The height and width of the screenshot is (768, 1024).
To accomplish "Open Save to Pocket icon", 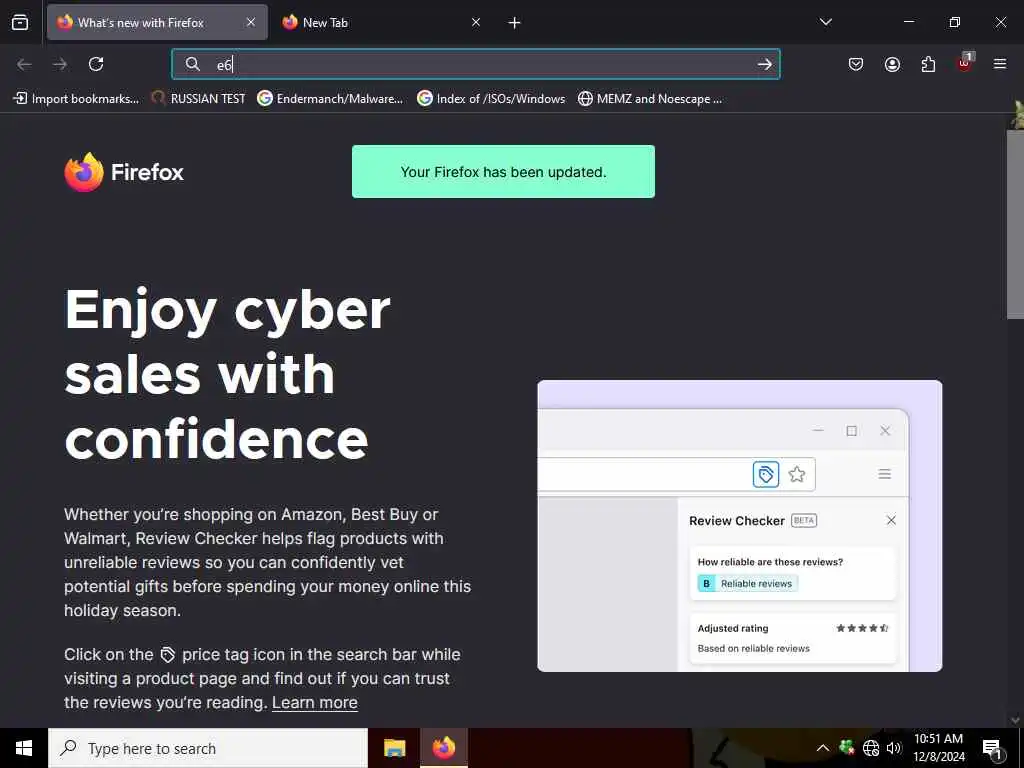I will (x=856, y=64).
